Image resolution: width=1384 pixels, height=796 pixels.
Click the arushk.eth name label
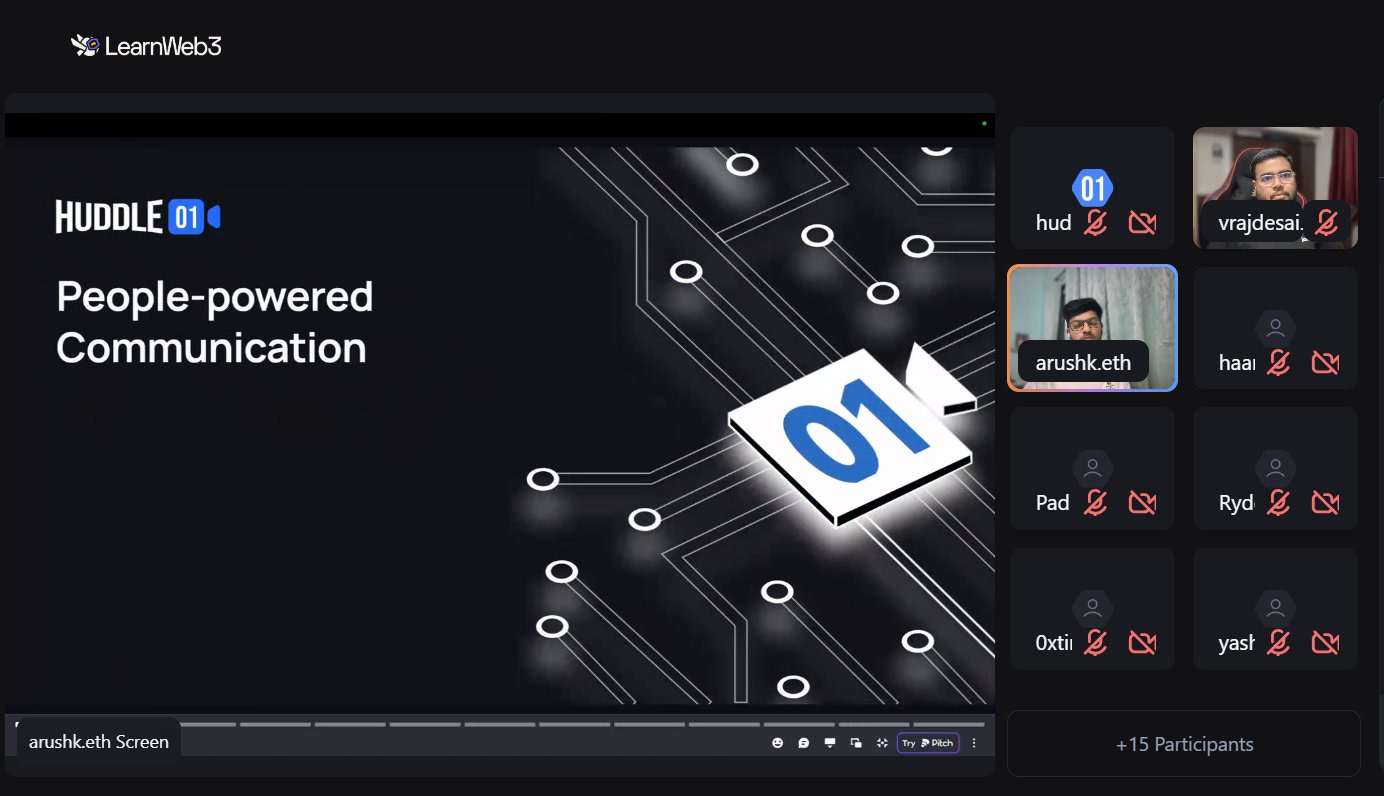point(1083,362)
